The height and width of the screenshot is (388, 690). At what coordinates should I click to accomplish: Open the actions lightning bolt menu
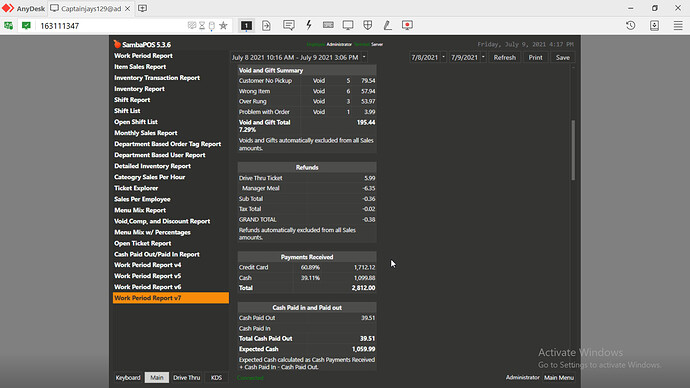point(309,26)
